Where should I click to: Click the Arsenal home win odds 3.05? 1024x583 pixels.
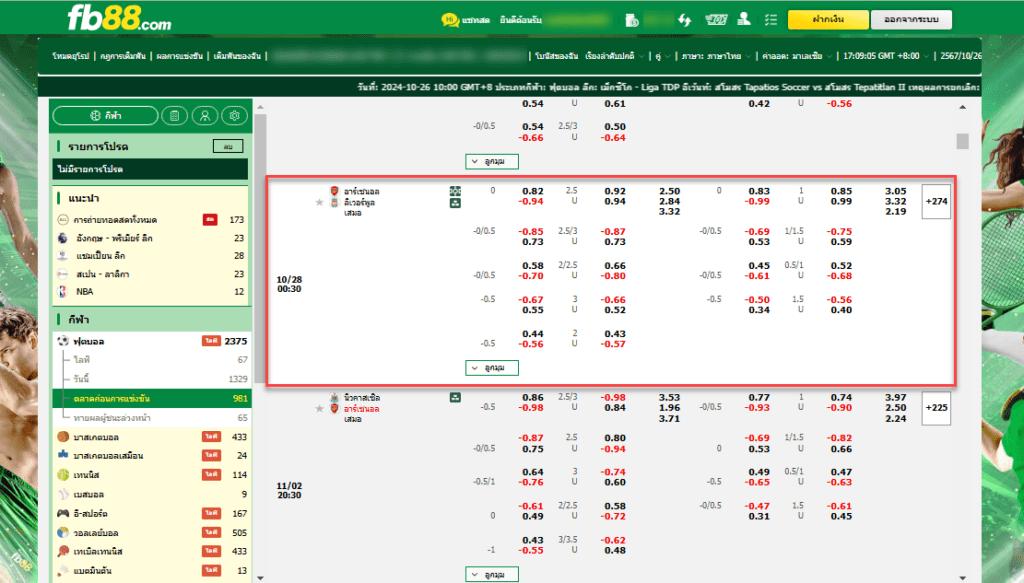click(x=895, y=191)
